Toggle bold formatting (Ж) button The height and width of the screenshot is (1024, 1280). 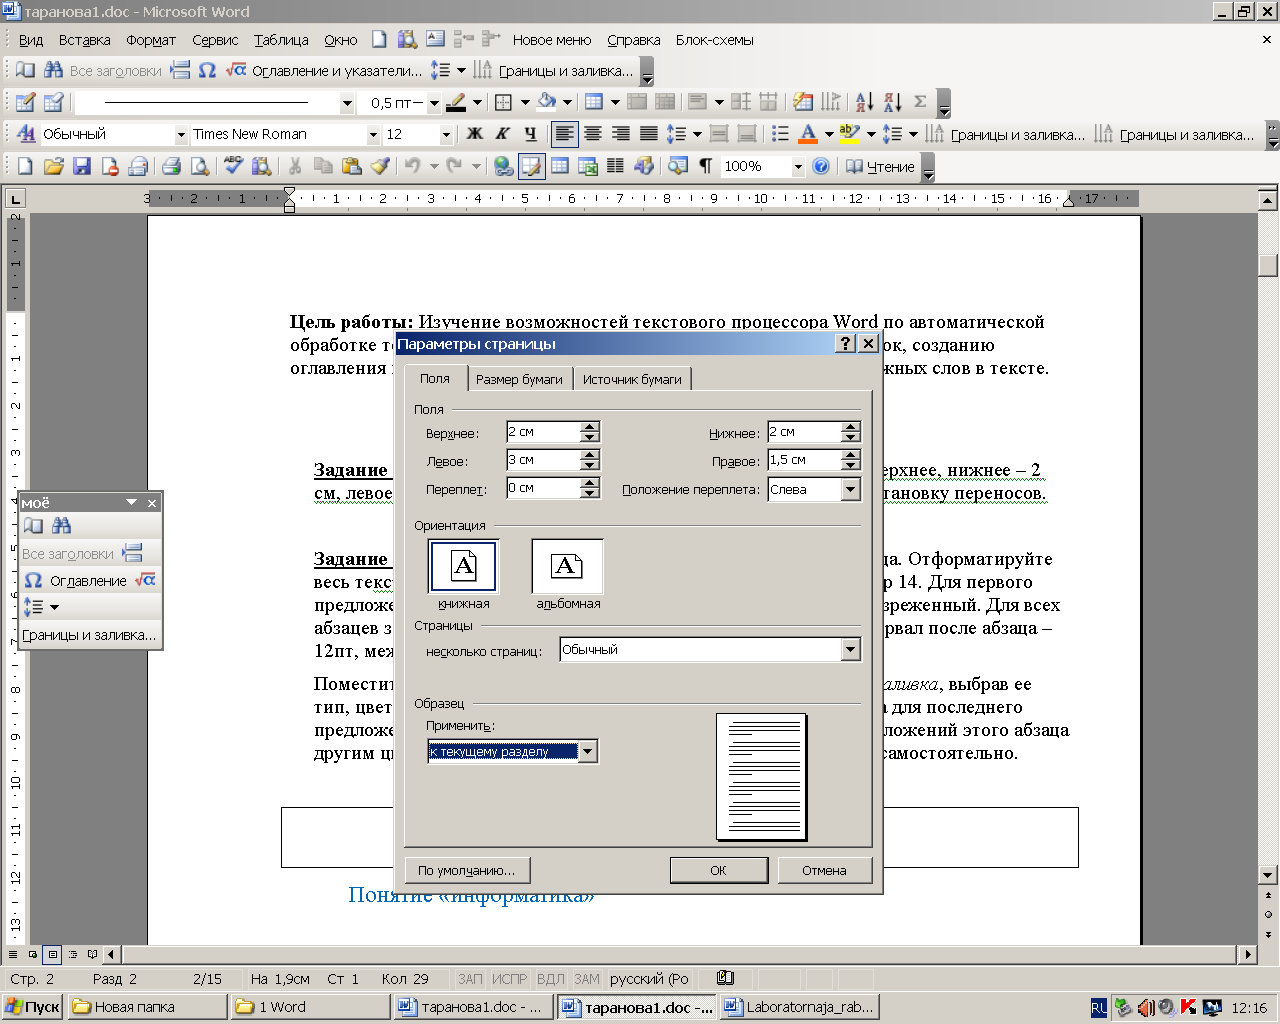[474, 134]
